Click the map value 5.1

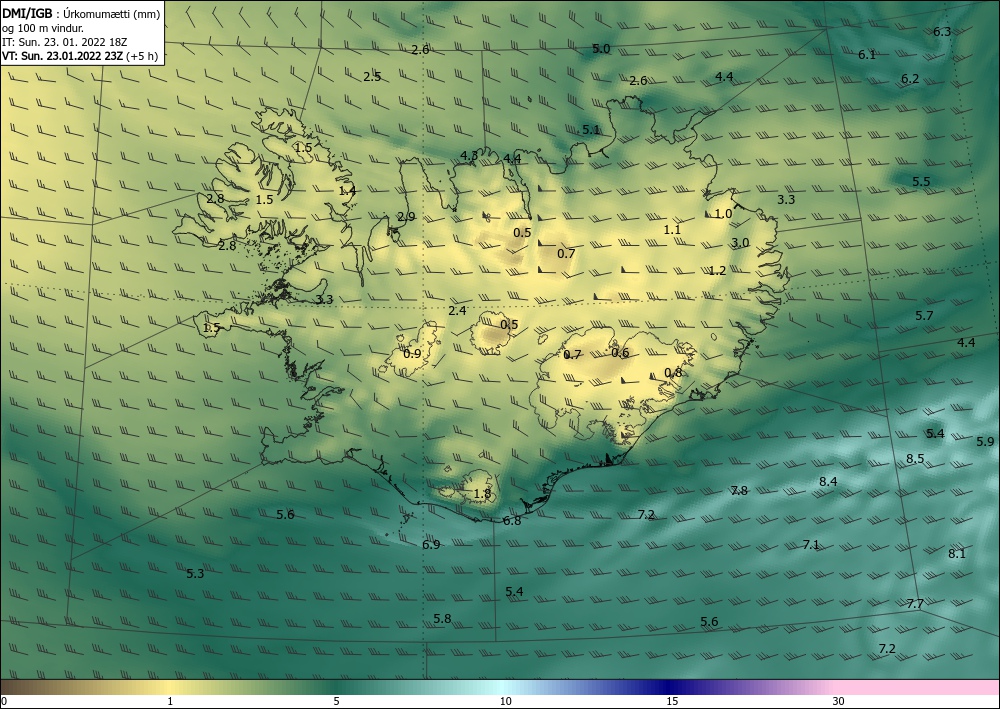point(591,129)
